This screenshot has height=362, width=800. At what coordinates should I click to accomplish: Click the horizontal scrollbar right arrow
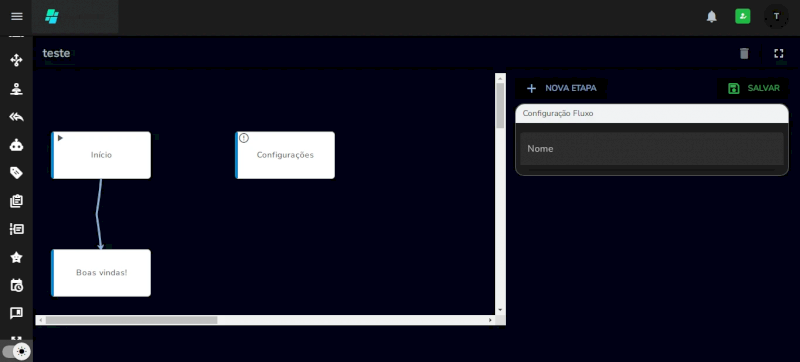click(490, 320)
